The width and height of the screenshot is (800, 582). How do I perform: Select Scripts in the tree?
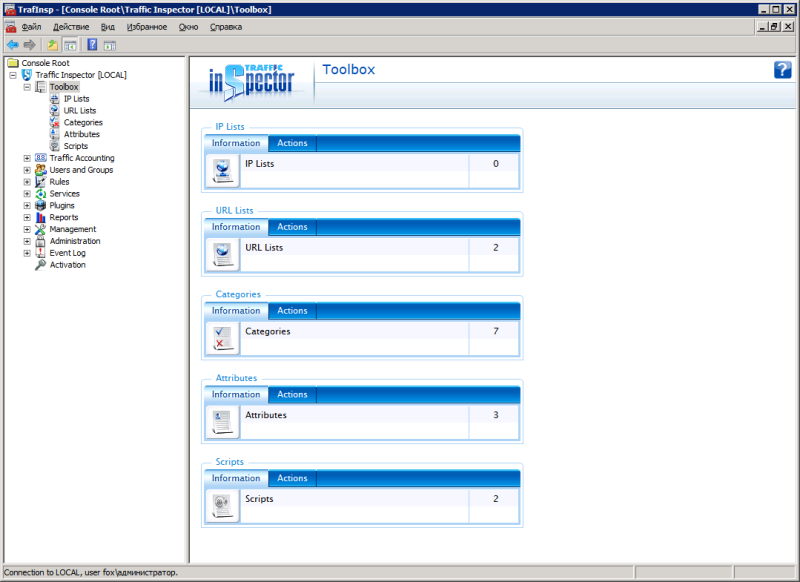(76, 146)
